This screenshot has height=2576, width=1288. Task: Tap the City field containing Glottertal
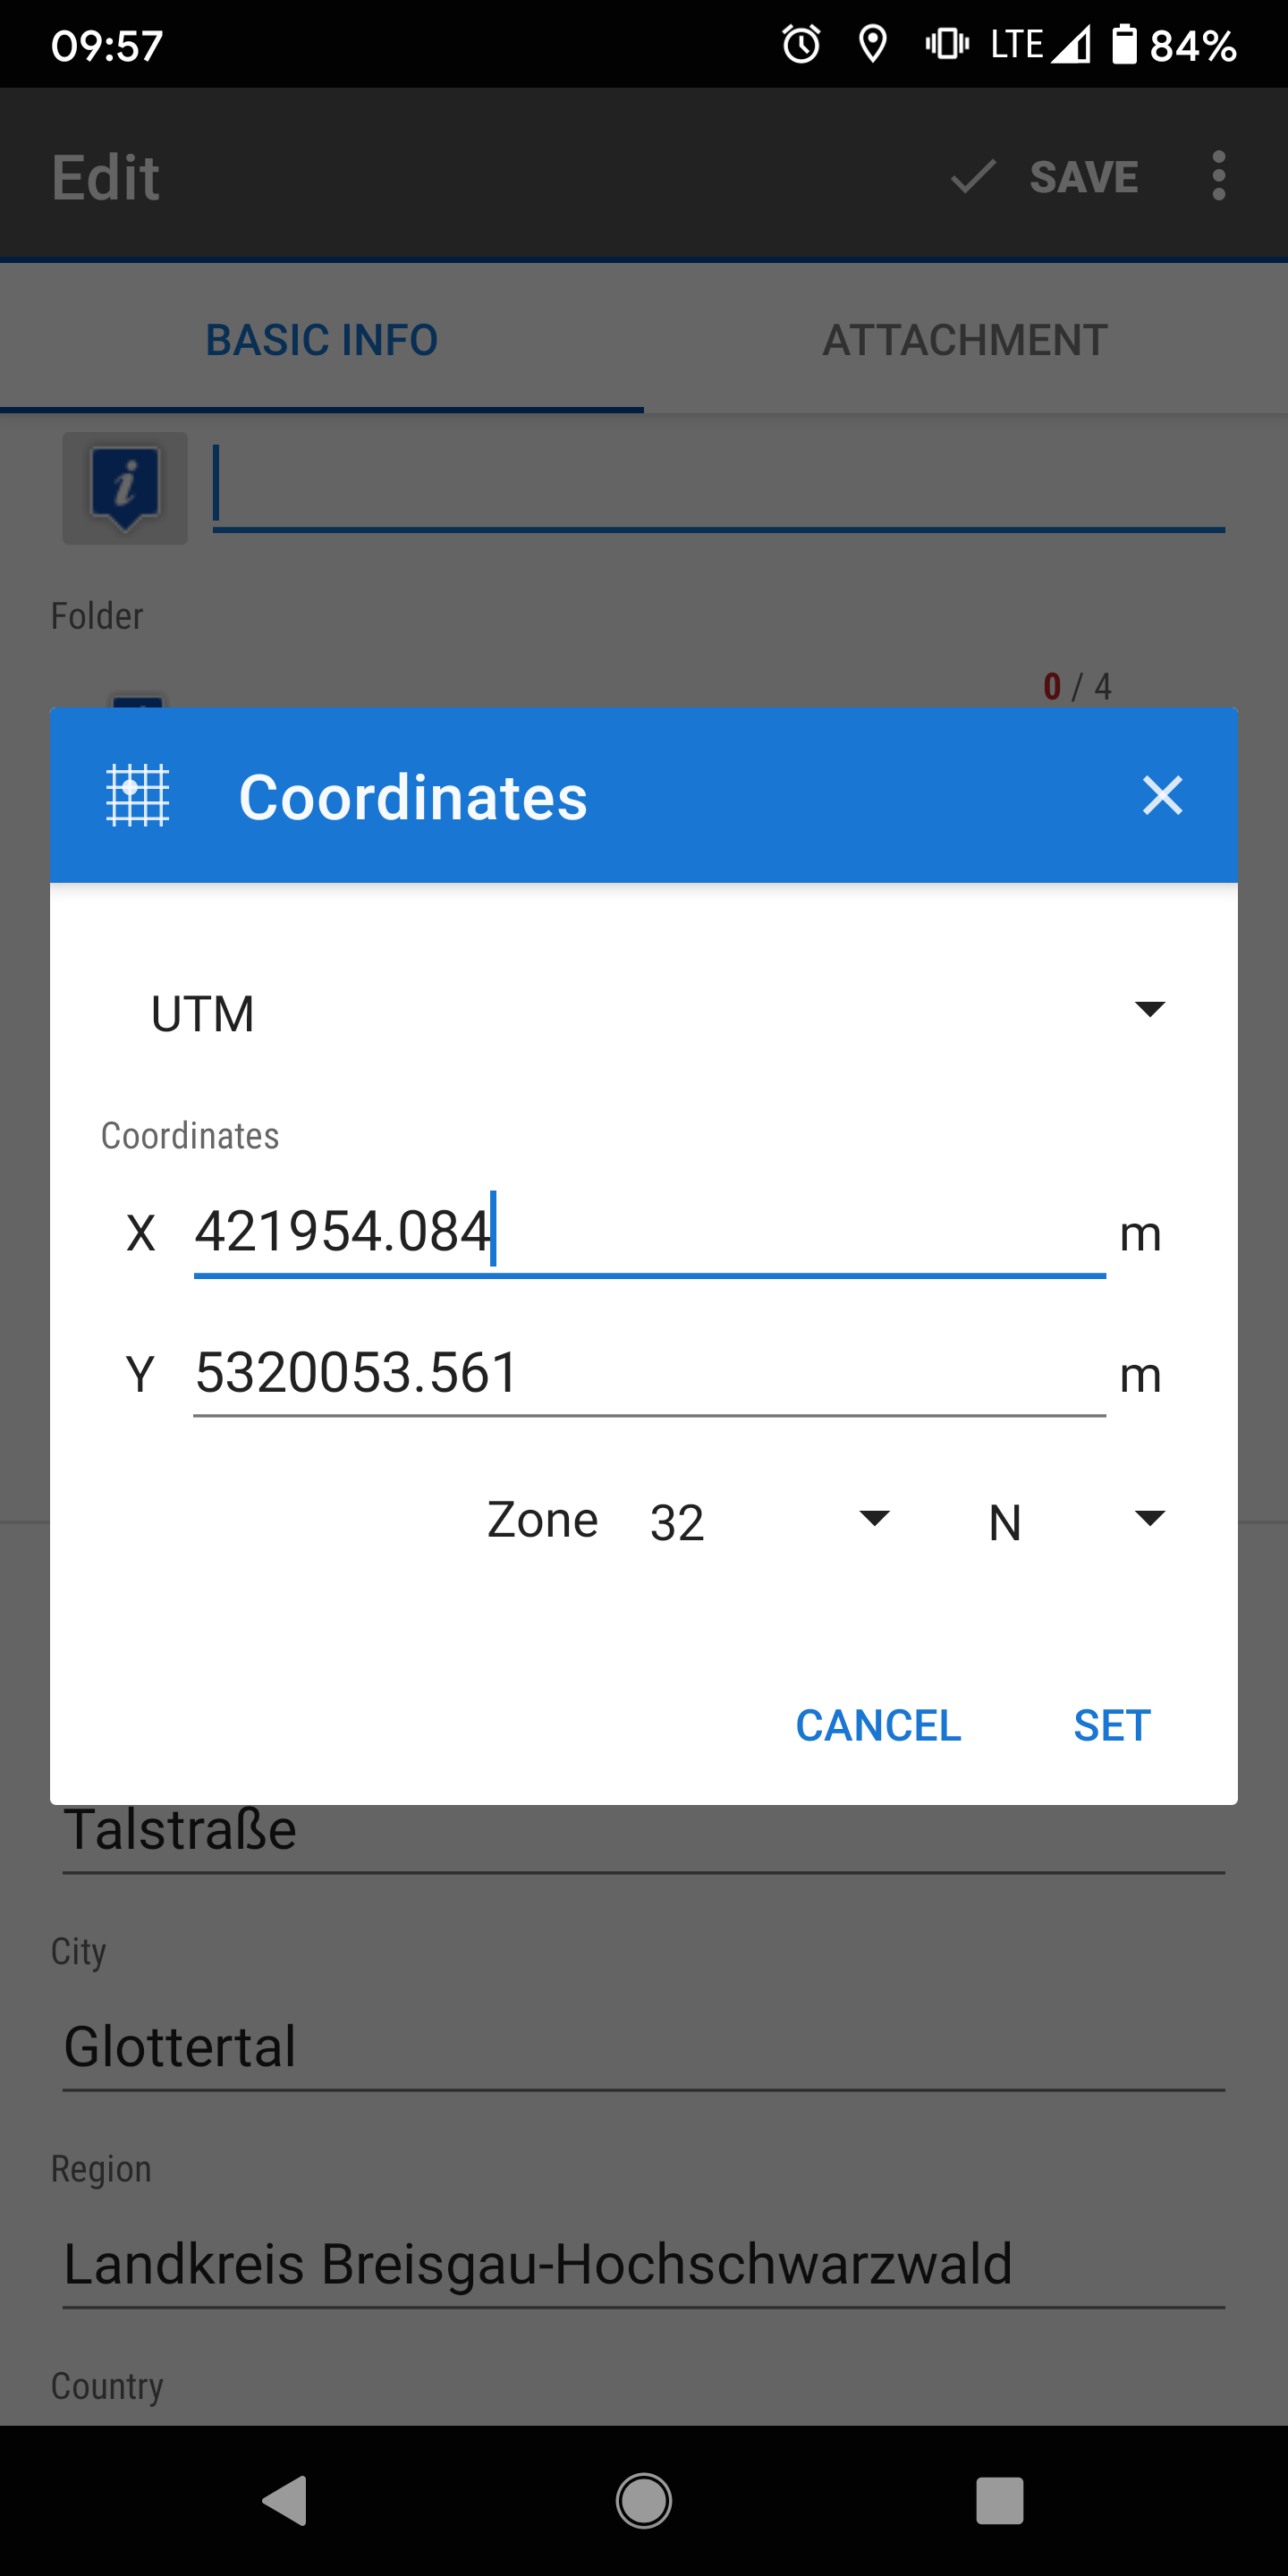click(x=644, y=2046)
